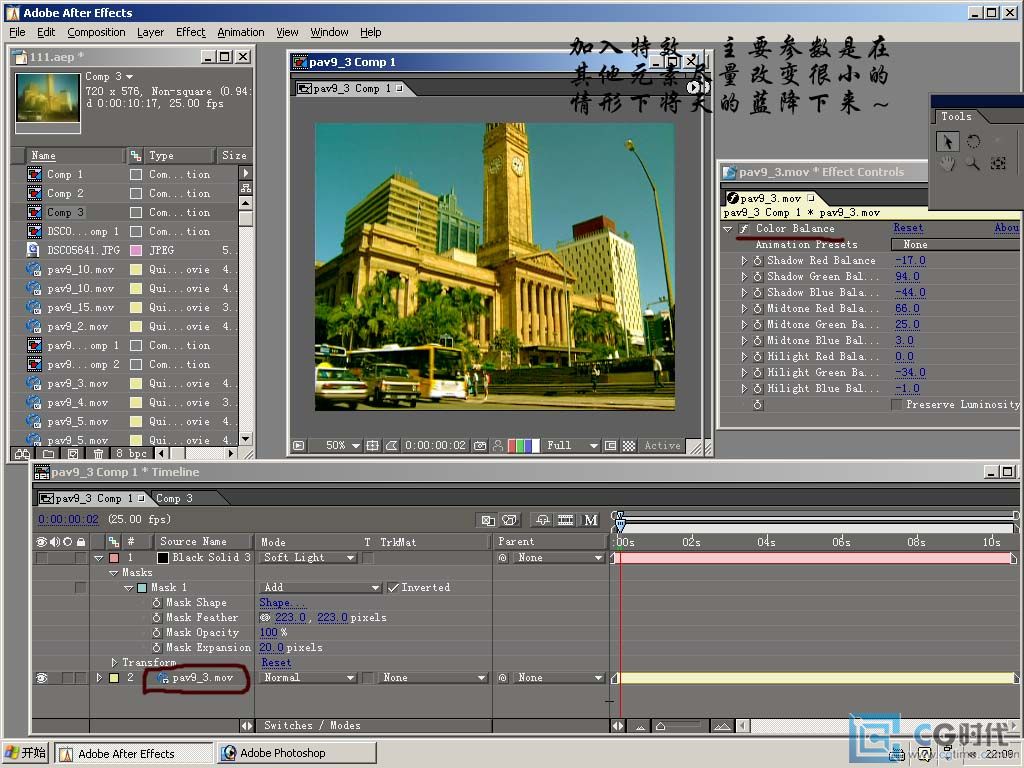1024x768 pixels.
Task: Open the Full resolution dropdown
Action: tap(571, 445)
